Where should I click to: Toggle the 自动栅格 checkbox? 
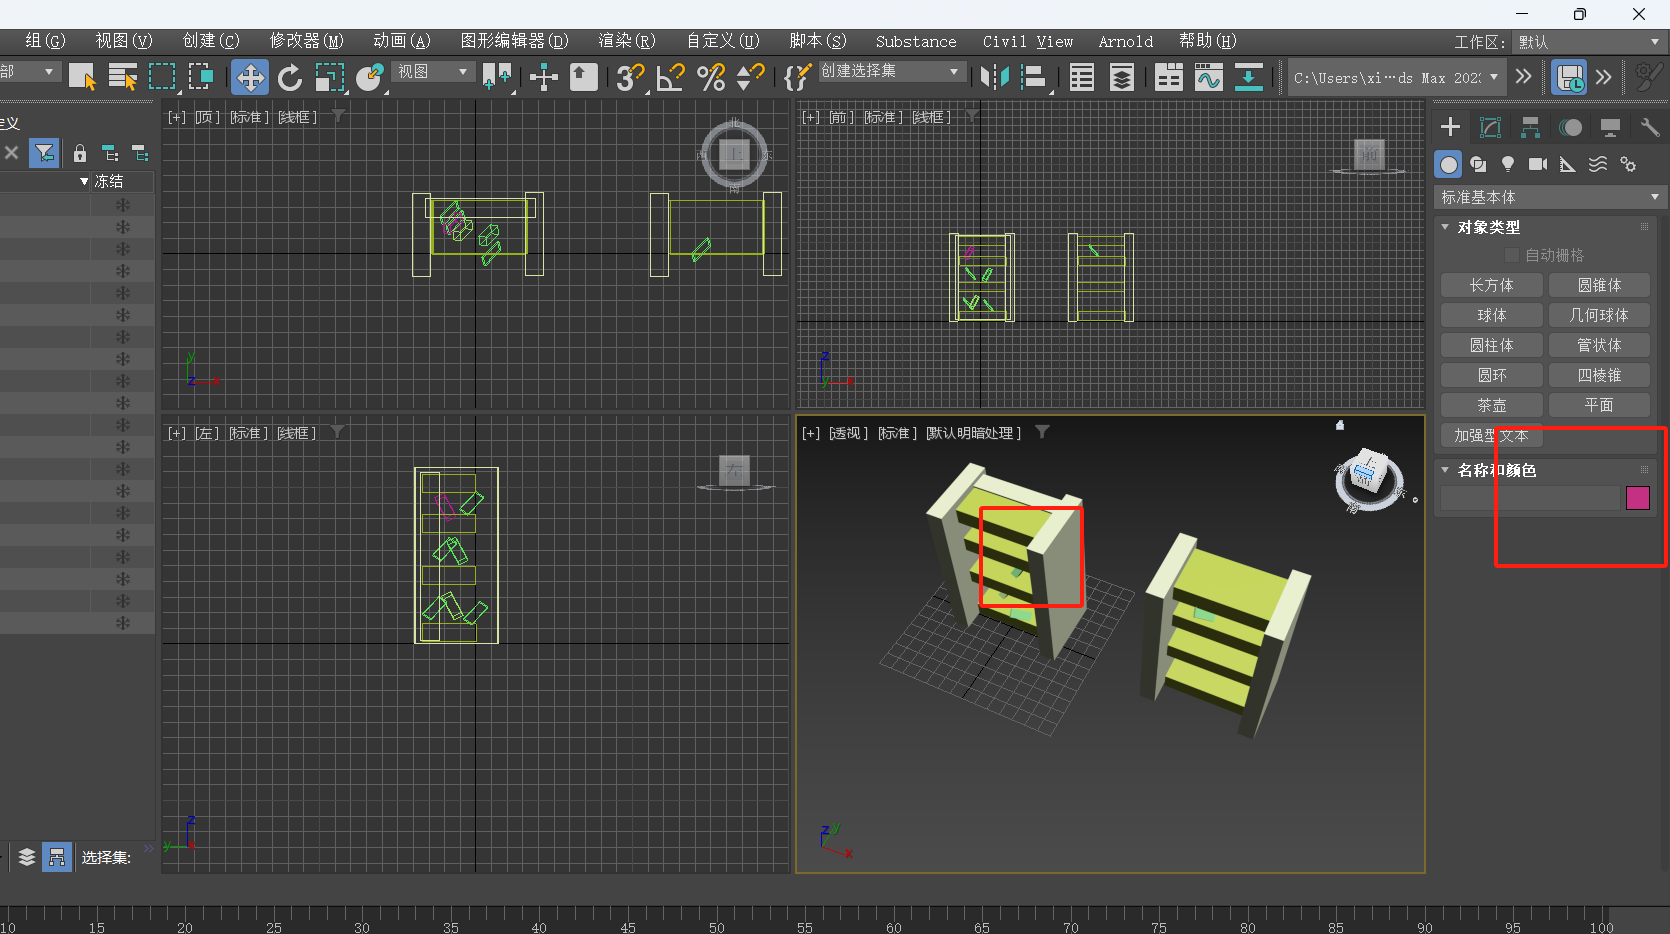(1512, 255)
